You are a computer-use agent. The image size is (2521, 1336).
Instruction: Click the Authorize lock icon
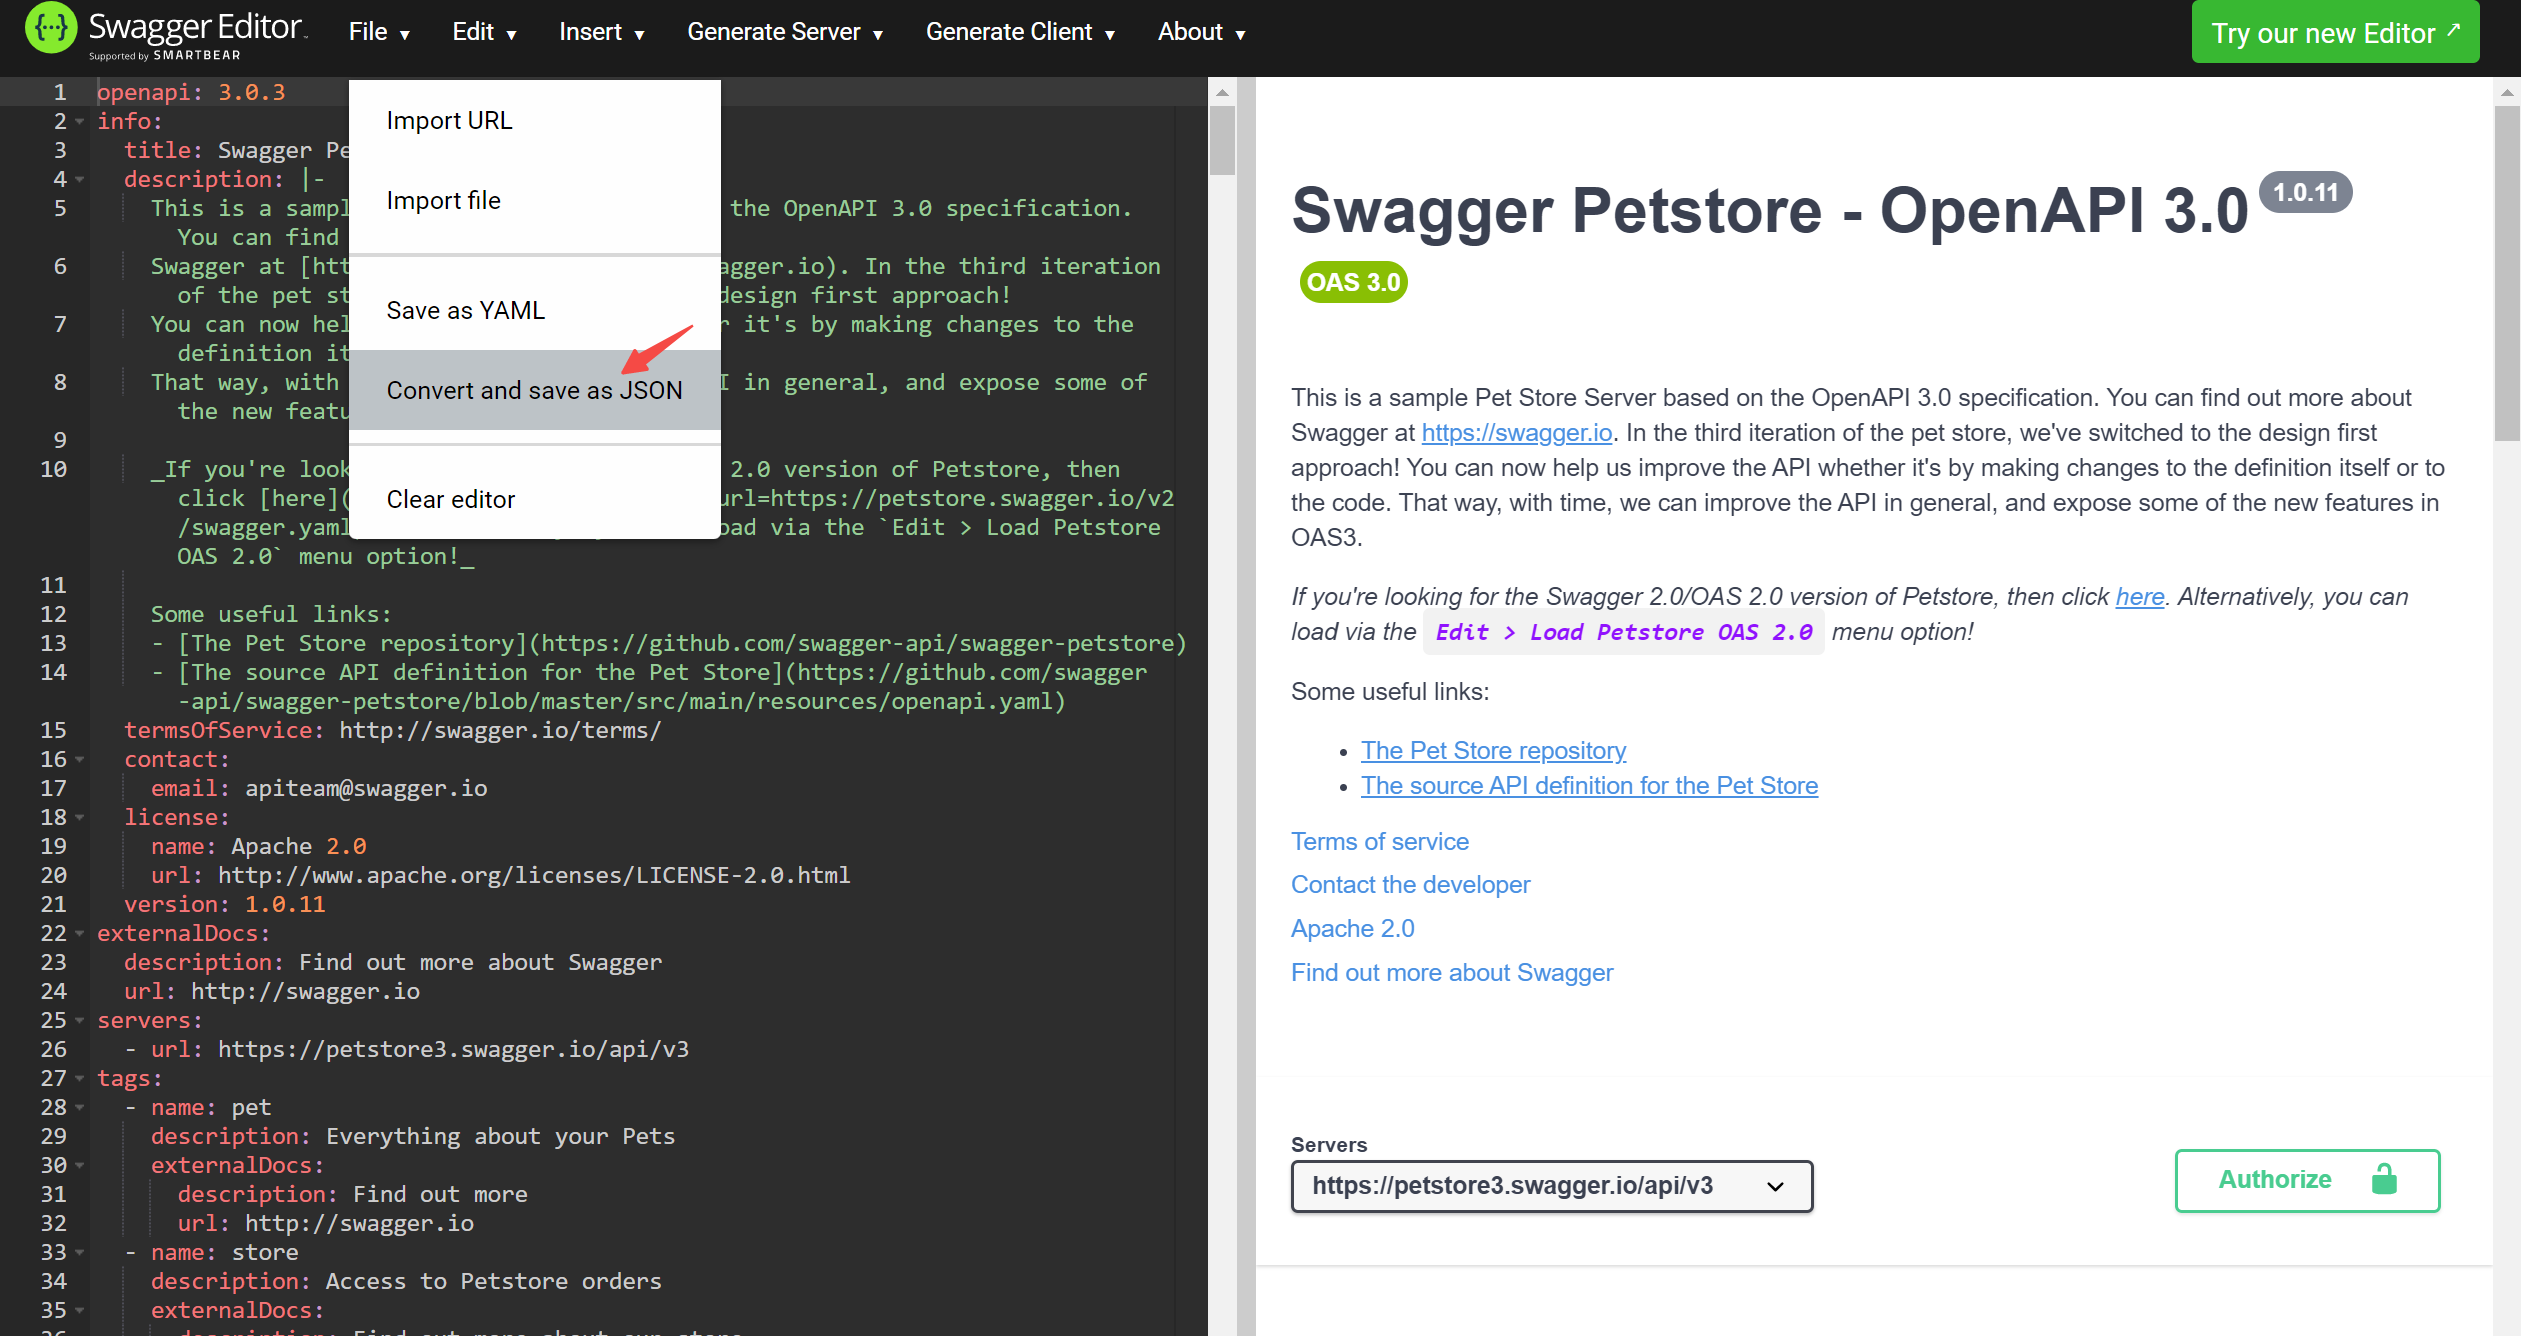click(2384, 1179)
